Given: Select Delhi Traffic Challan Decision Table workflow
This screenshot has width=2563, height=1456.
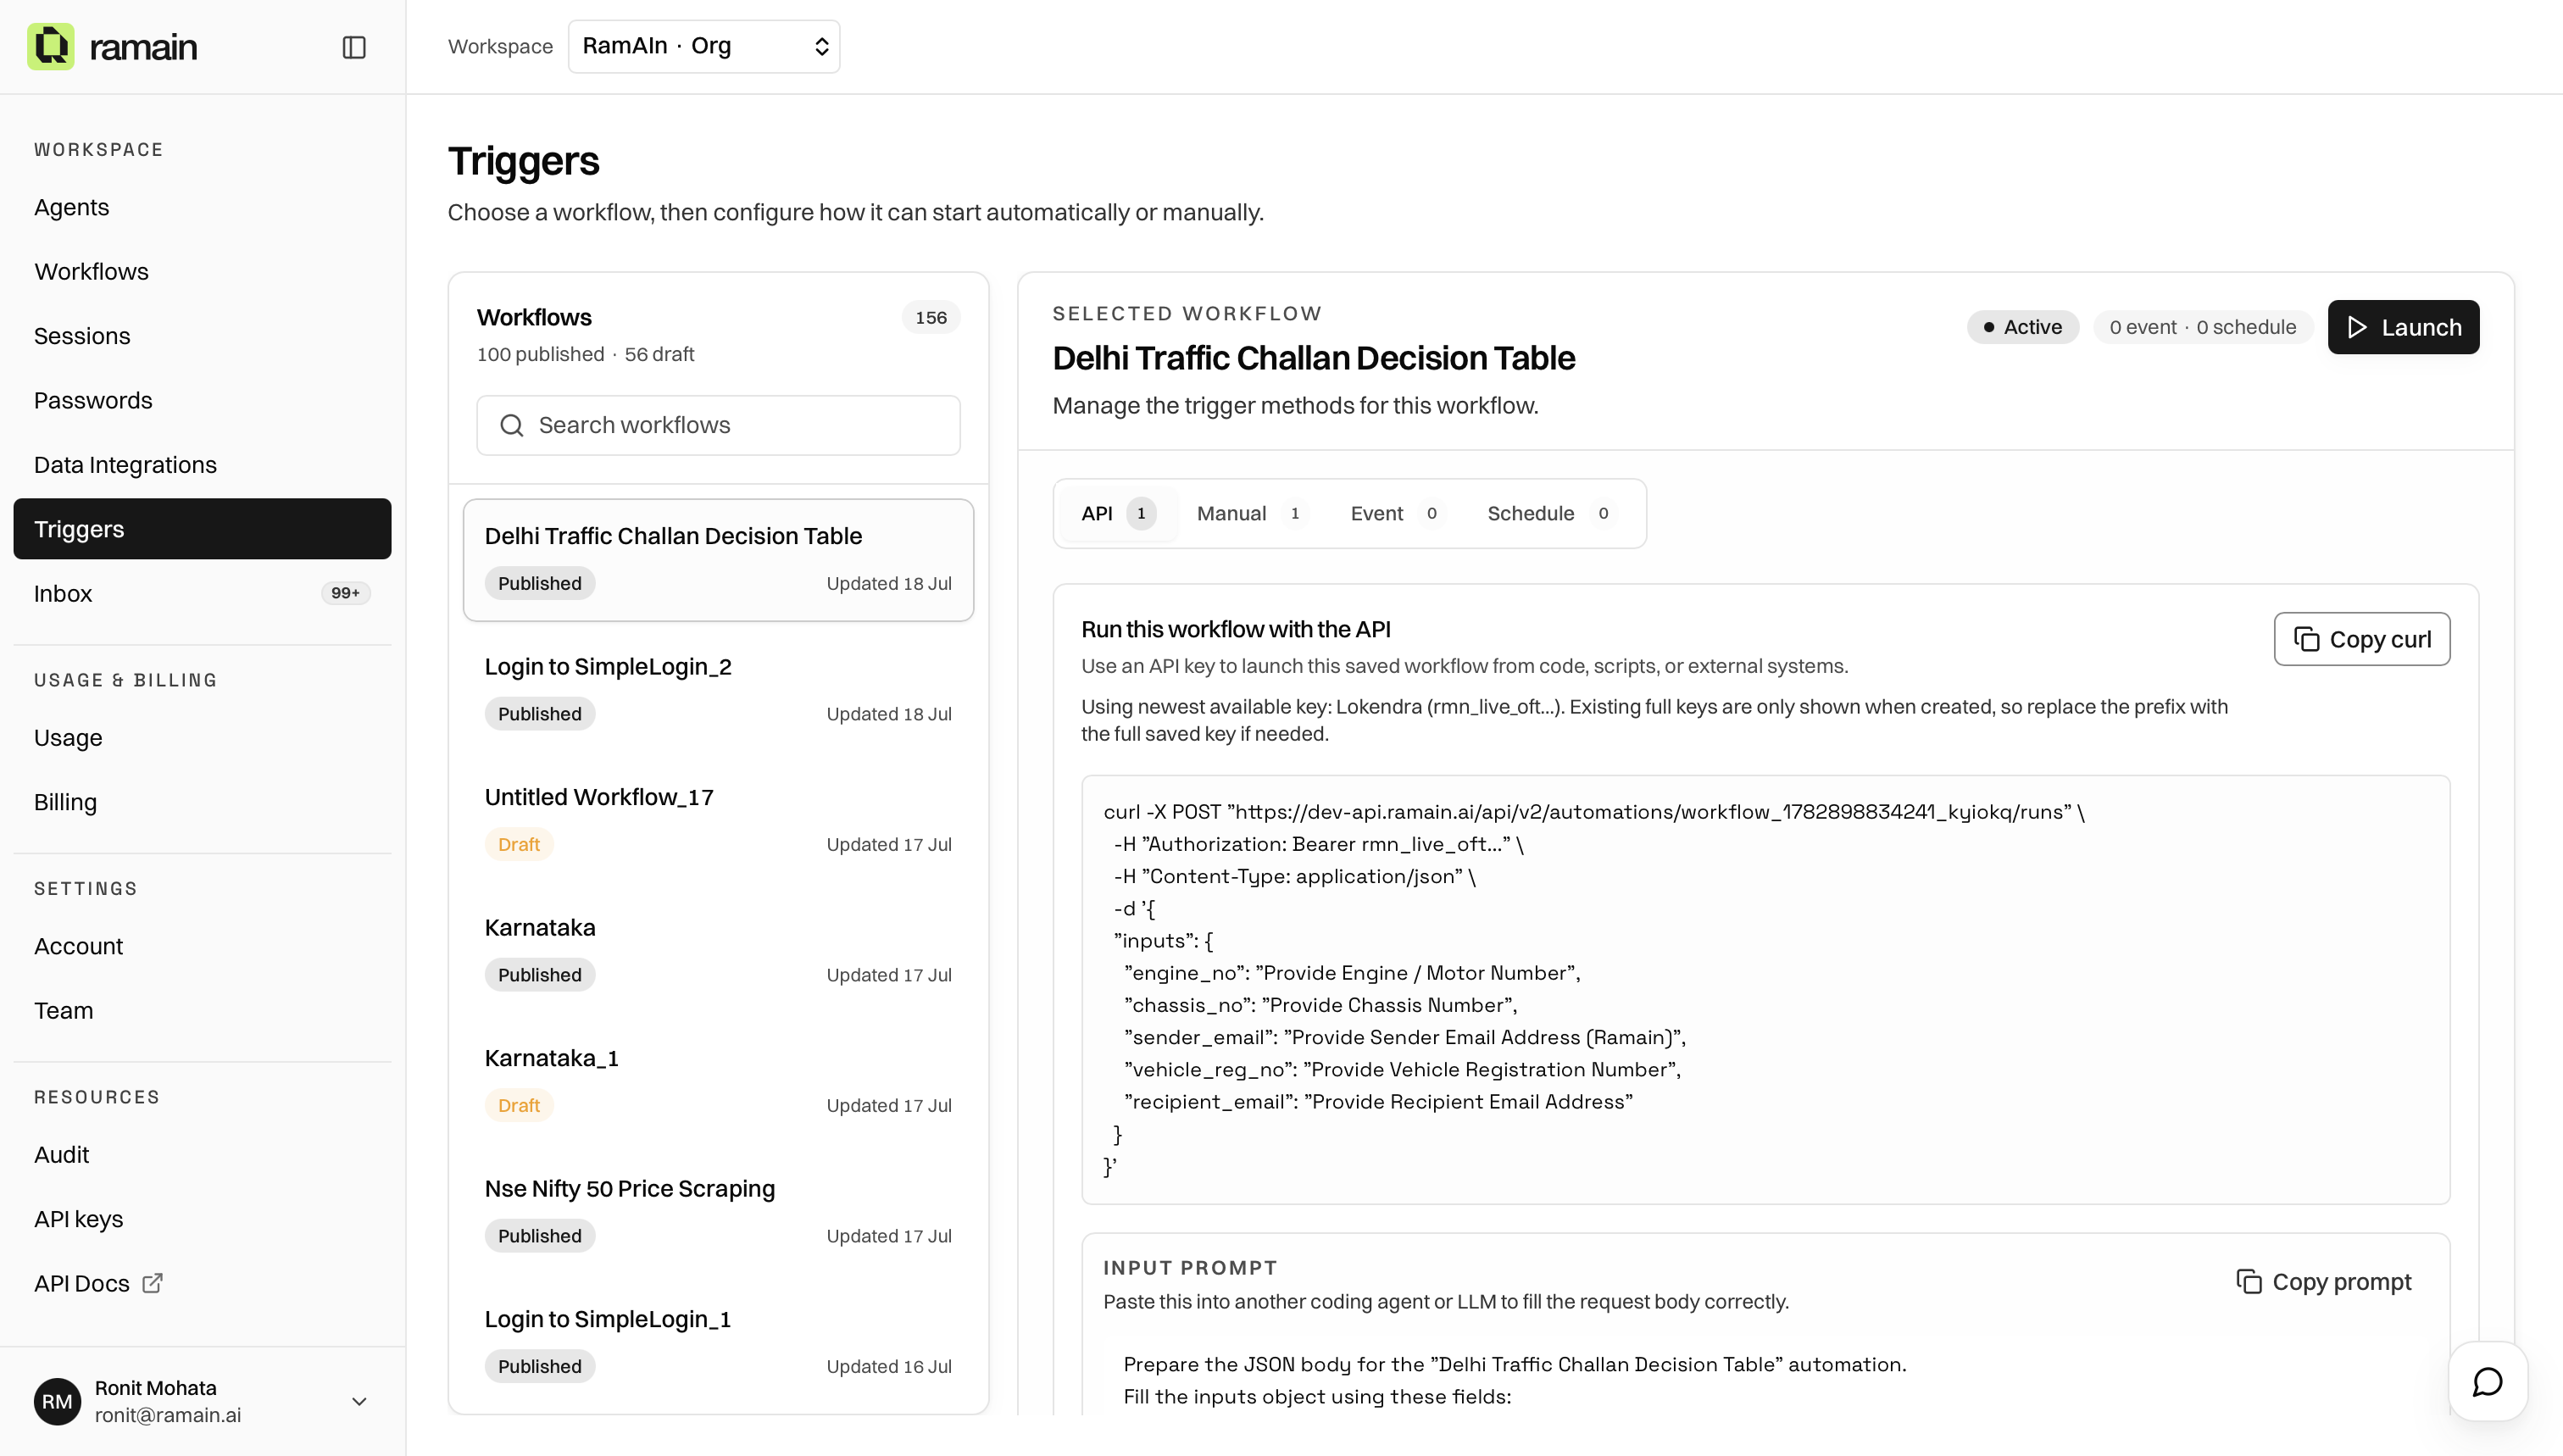Looking at the screenshot, I should point(718,560).
